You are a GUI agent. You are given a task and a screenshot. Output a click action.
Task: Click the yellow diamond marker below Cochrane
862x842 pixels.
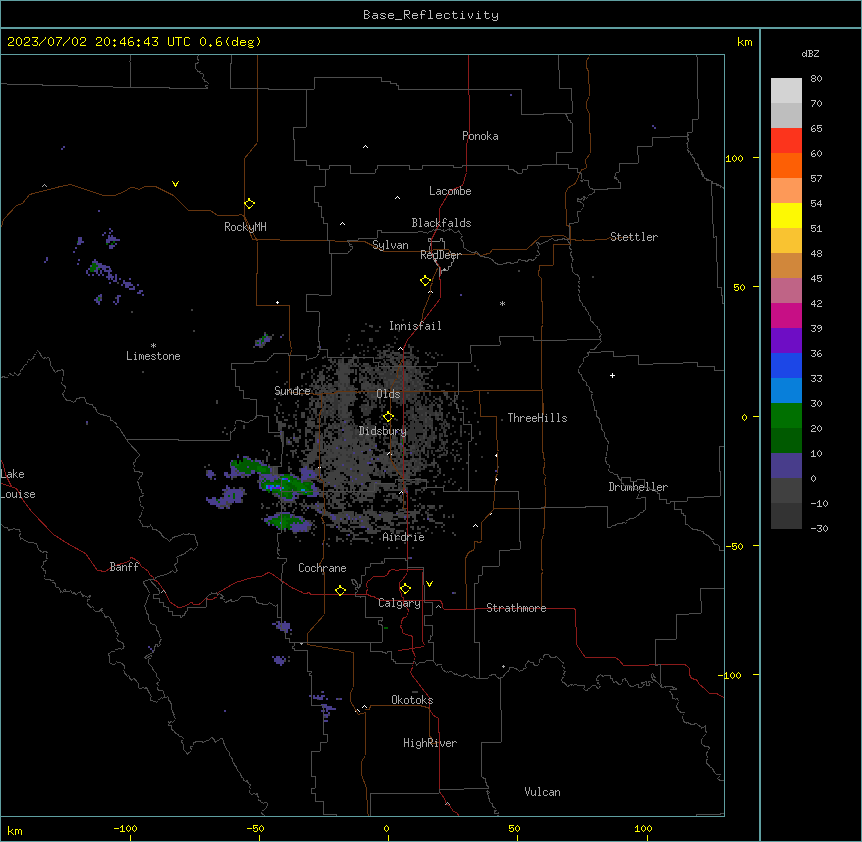(x=340, y=590)
